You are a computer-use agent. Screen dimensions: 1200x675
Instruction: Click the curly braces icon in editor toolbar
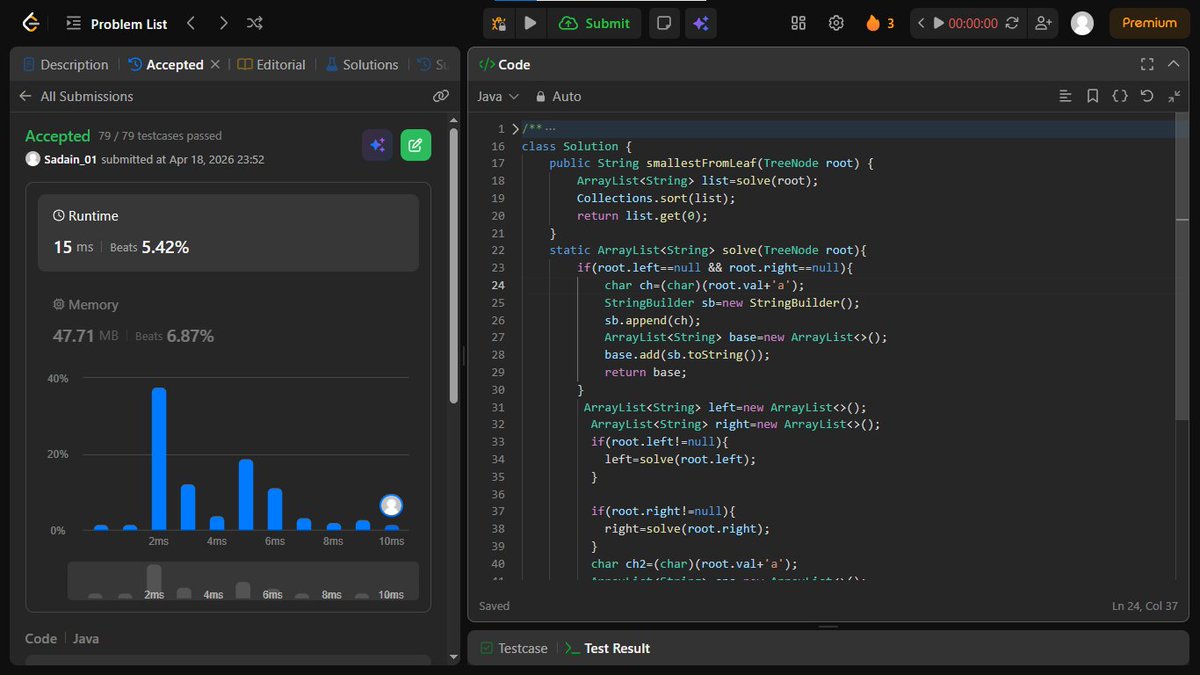coord(1120,96)
